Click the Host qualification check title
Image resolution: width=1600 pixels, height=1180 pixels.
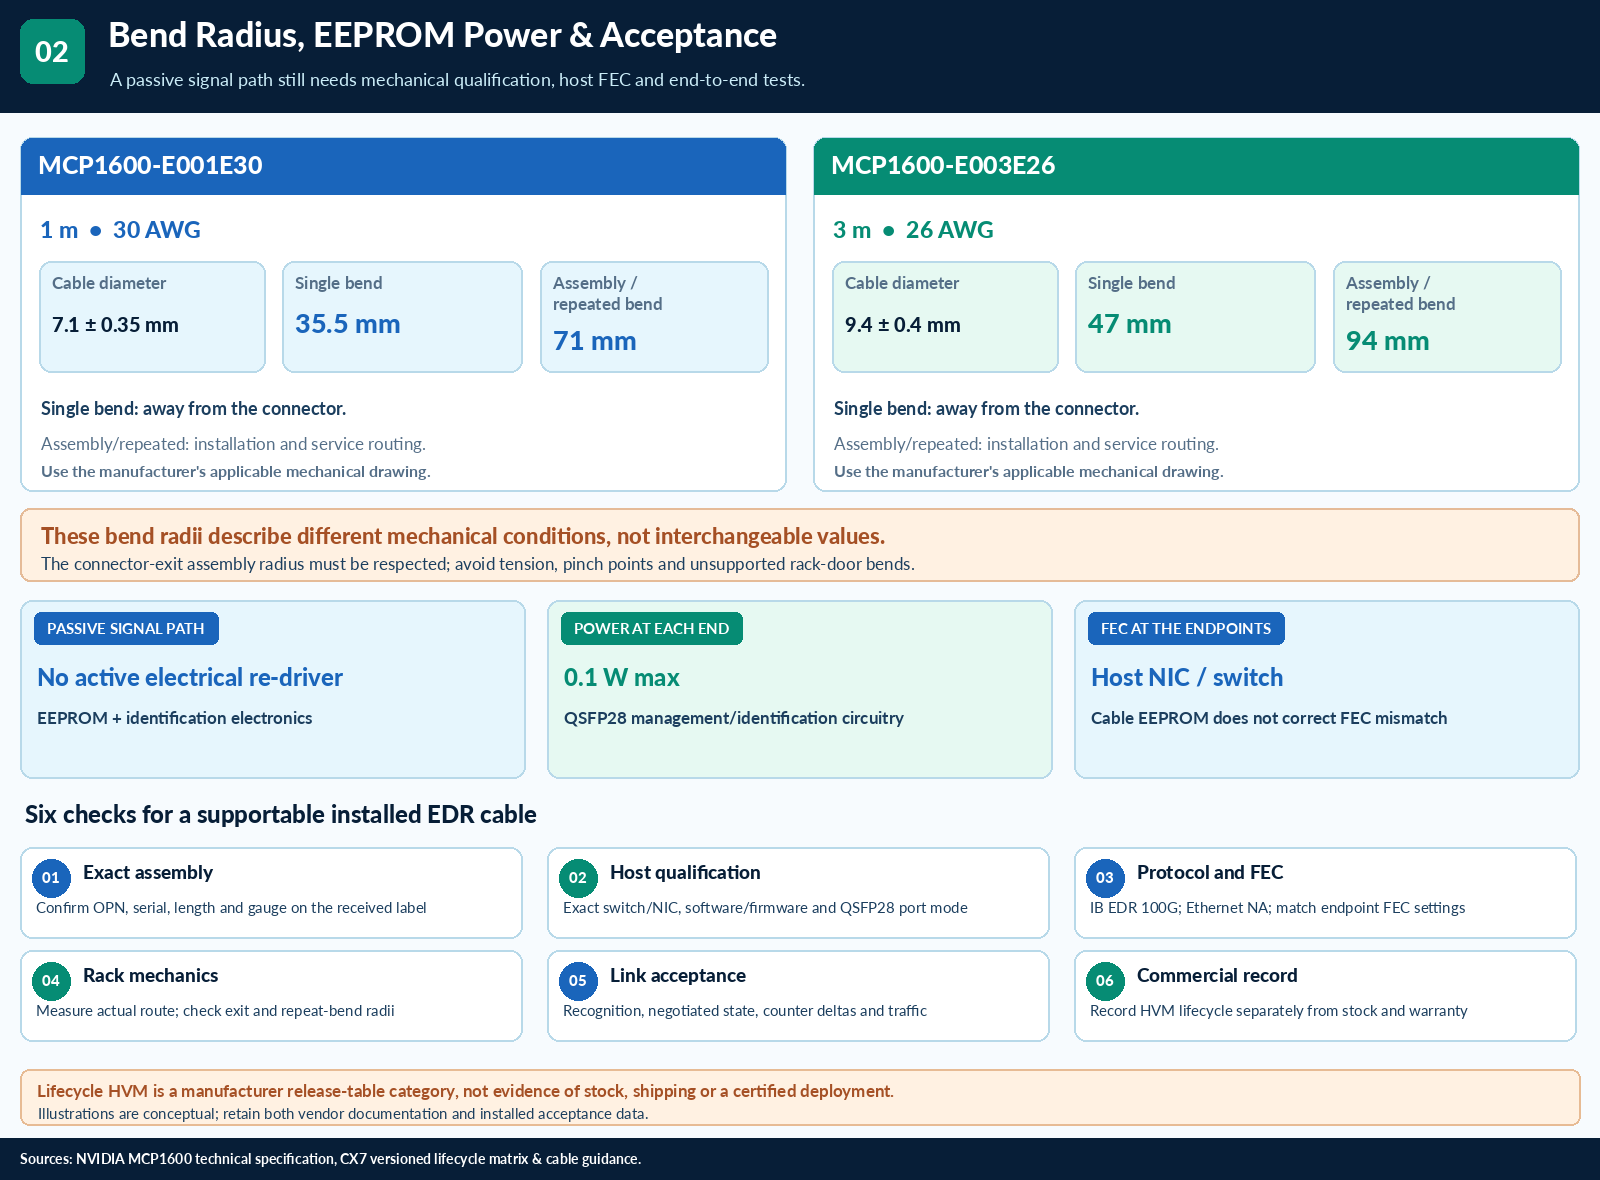685,873
